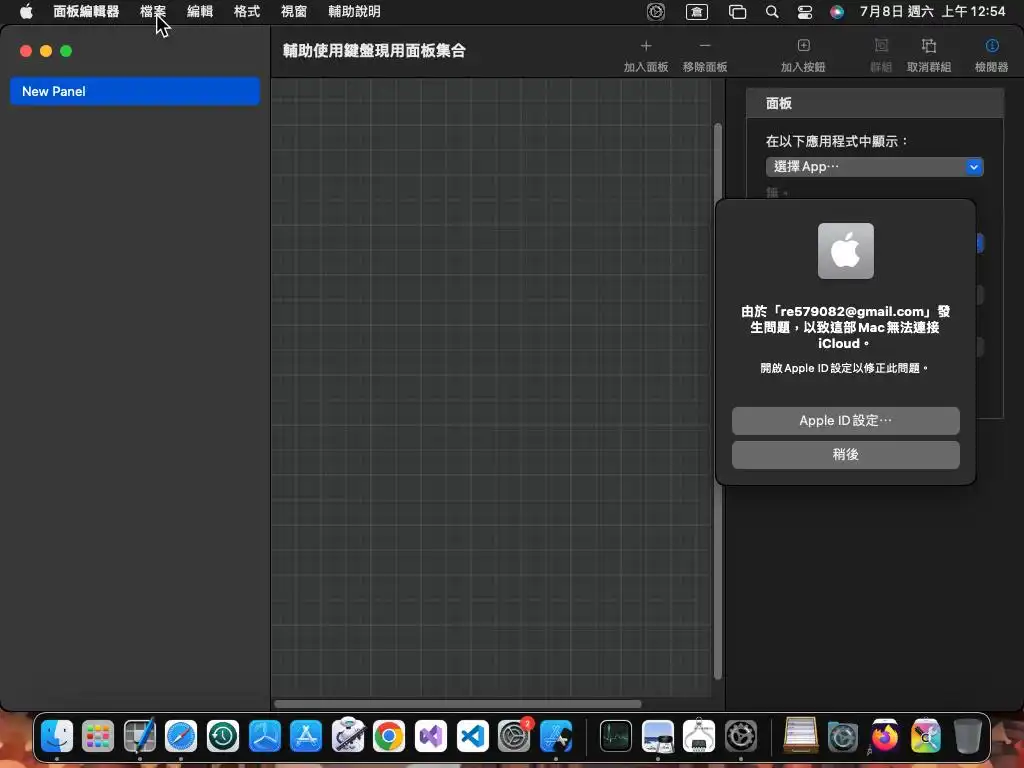The image size is (1024, 768).
Task: Open App Store from the Dock
Action: pyautogui.click(x=306, y=736)
